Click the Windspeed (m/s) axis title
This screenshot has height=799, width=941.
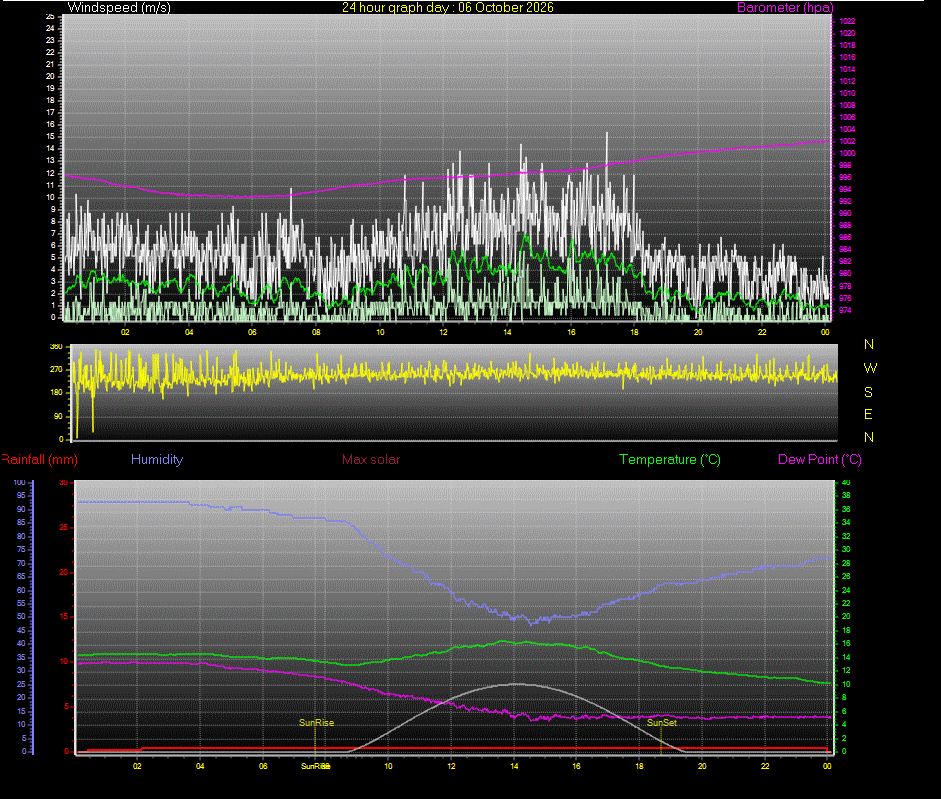119,7
